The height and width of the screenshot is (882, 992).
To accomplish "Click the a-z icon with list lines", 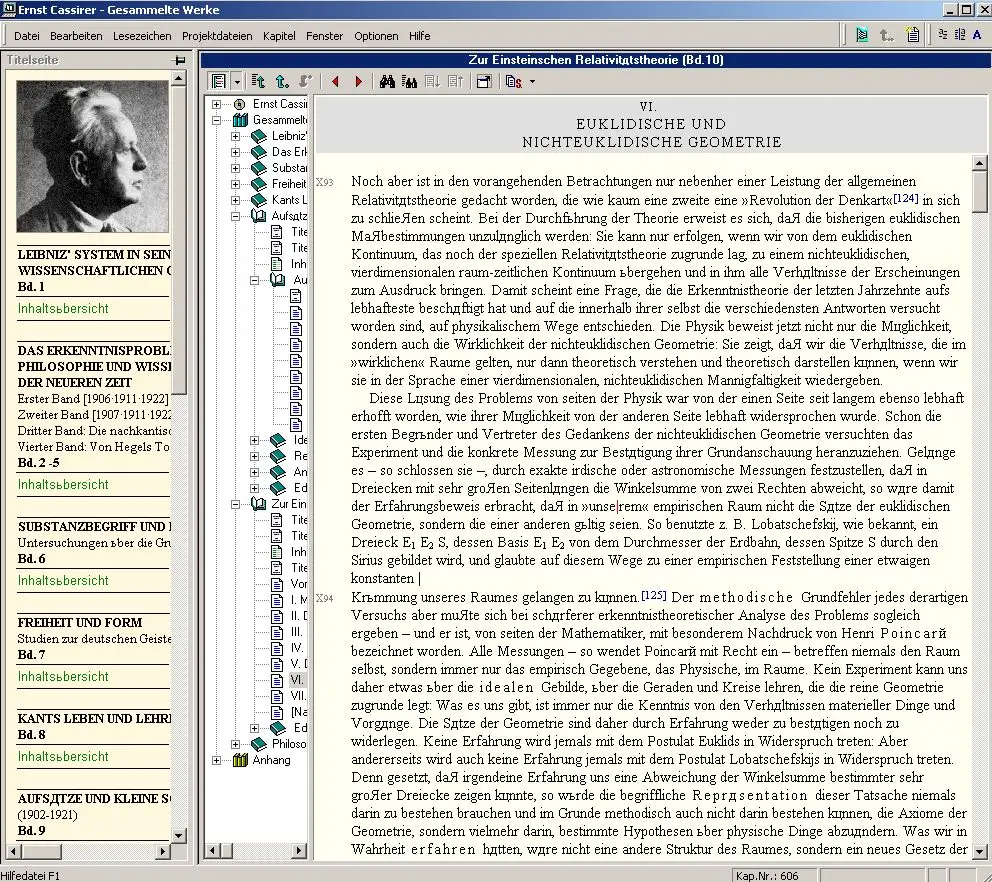I will pos(960,35).
